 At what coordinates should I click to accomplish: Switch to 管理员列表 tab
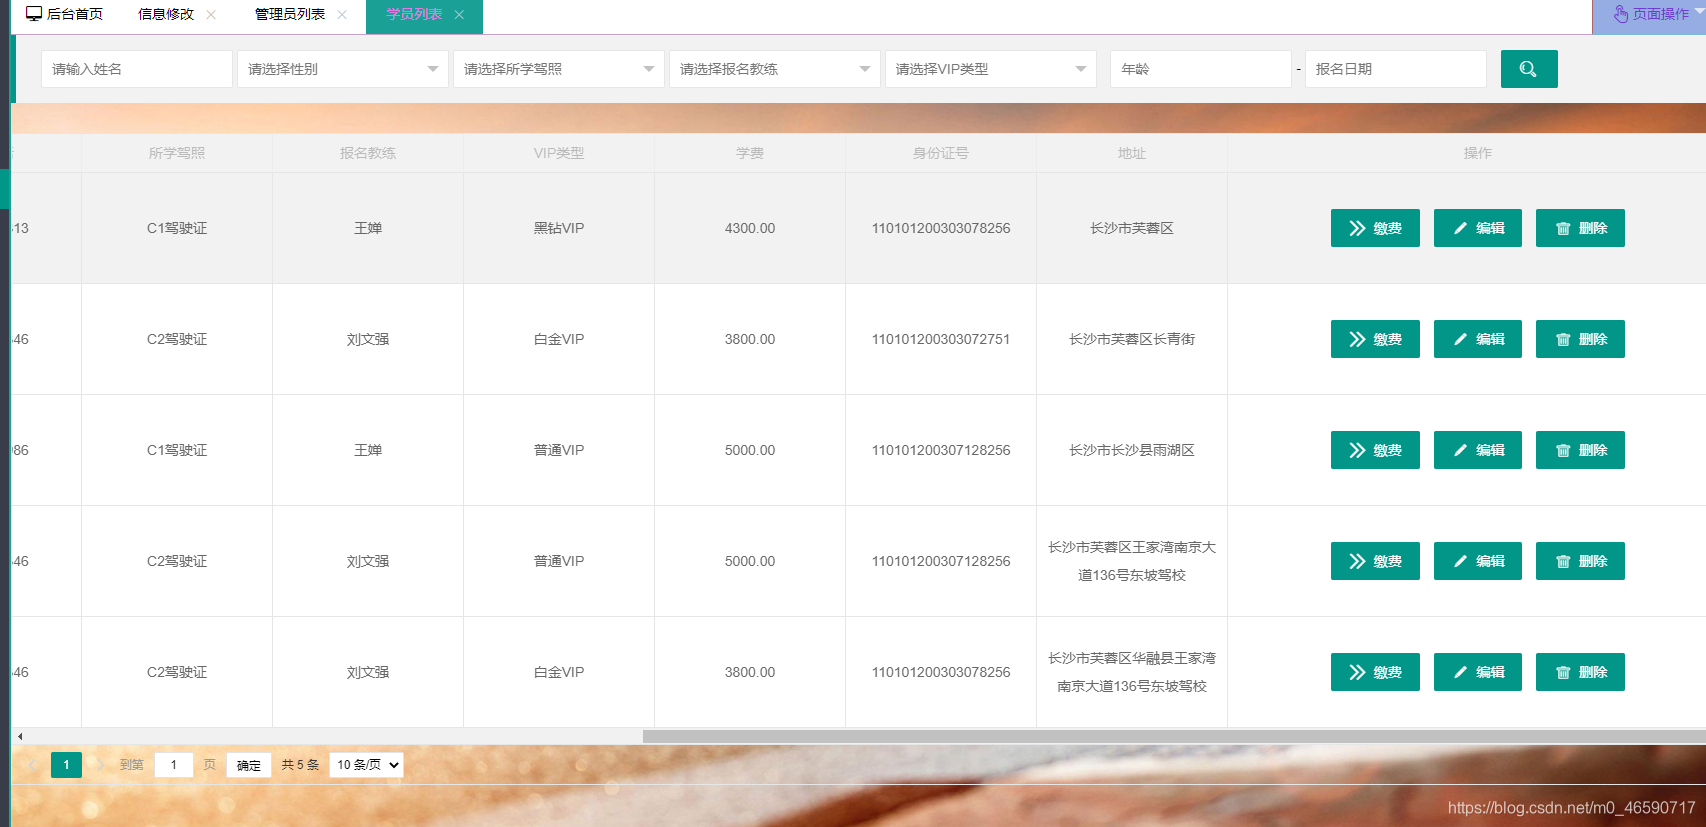point(290,14)
